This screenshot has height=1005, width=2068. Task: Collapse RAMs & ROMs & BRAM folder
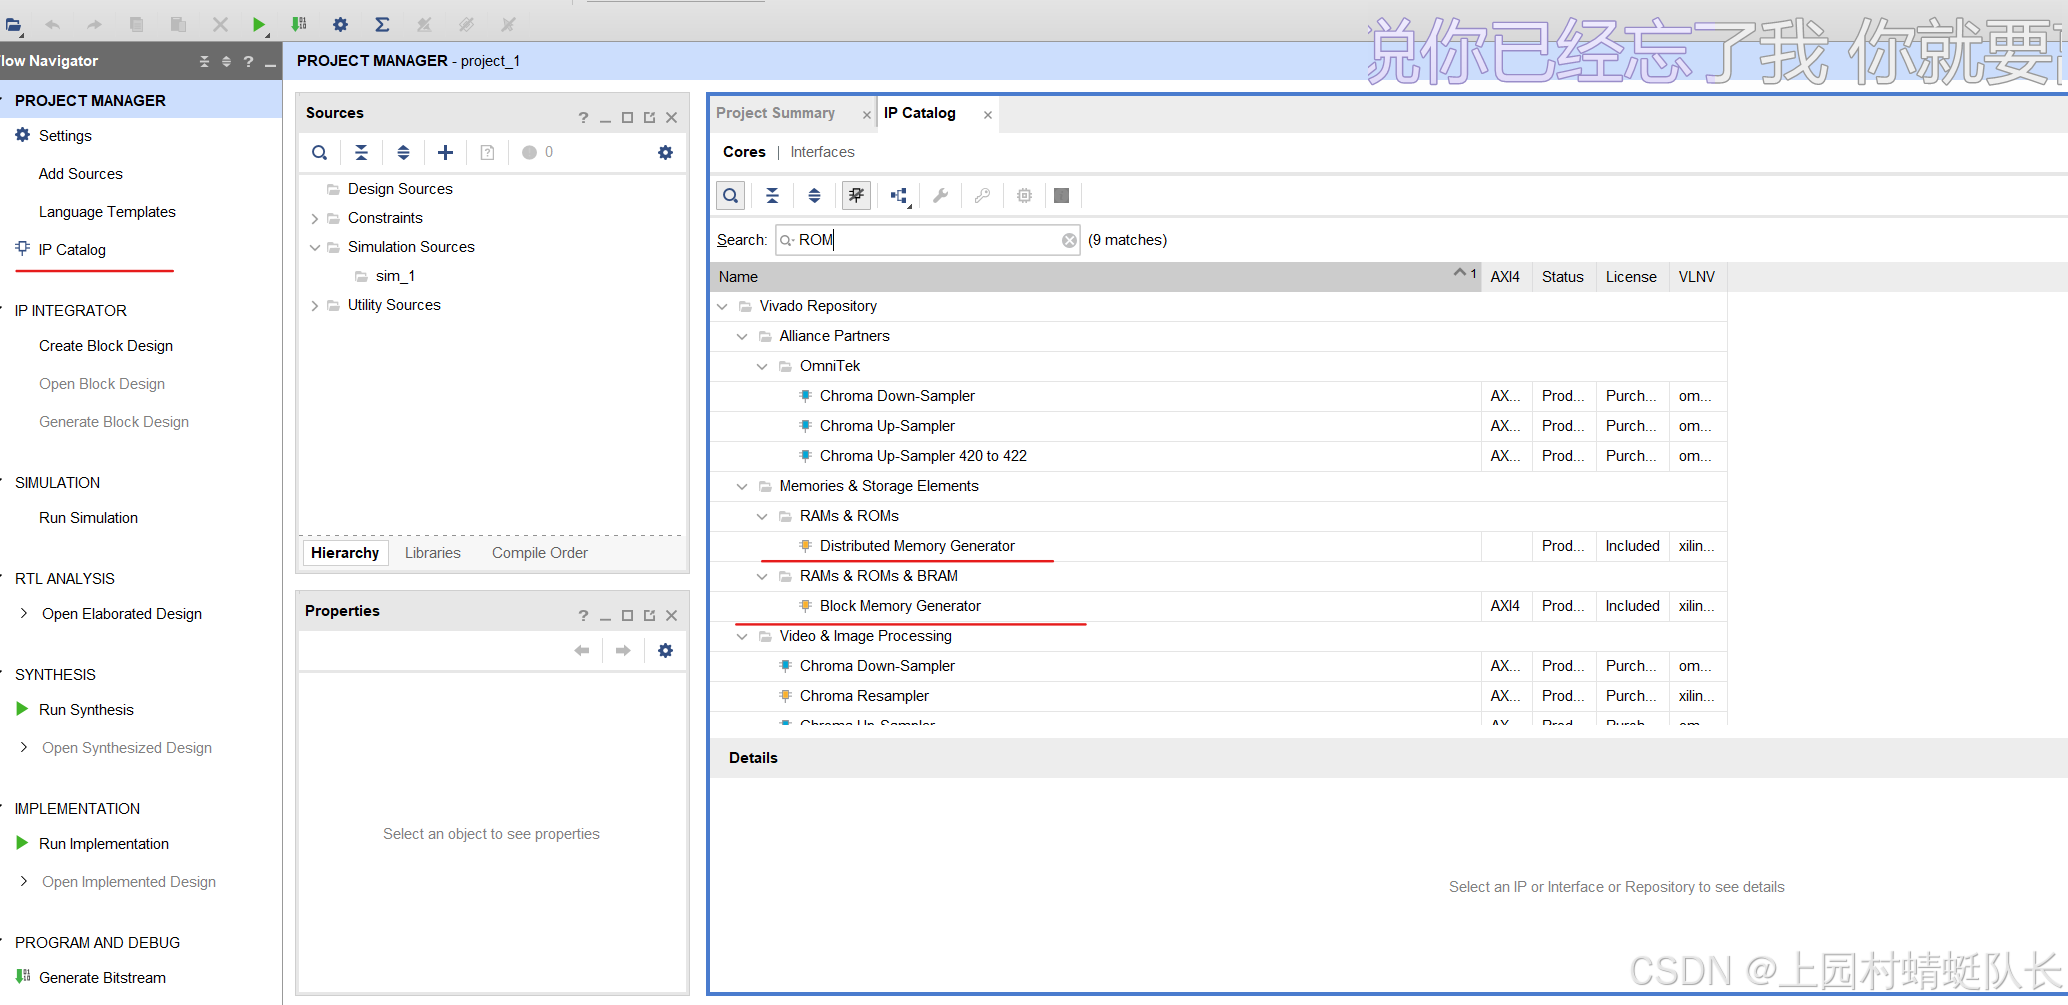pos(762,576)
